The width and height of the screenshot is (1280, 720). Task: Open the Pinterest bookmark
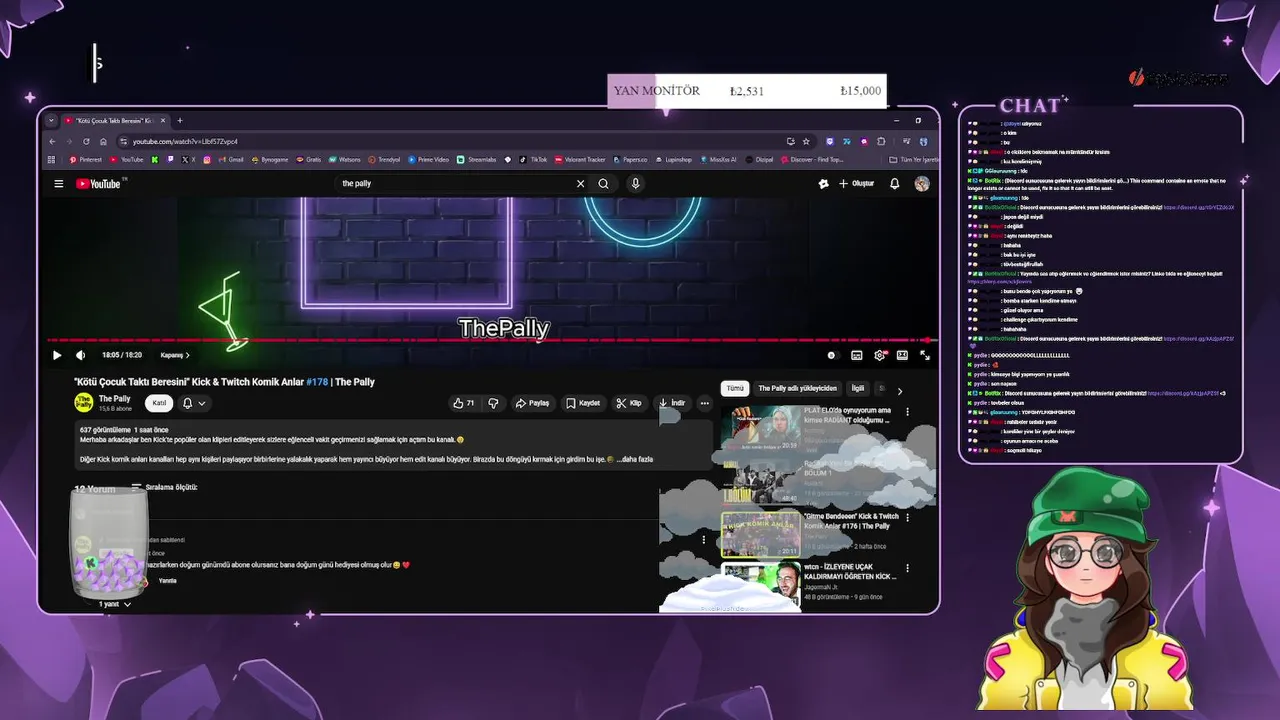click(86, 159)
